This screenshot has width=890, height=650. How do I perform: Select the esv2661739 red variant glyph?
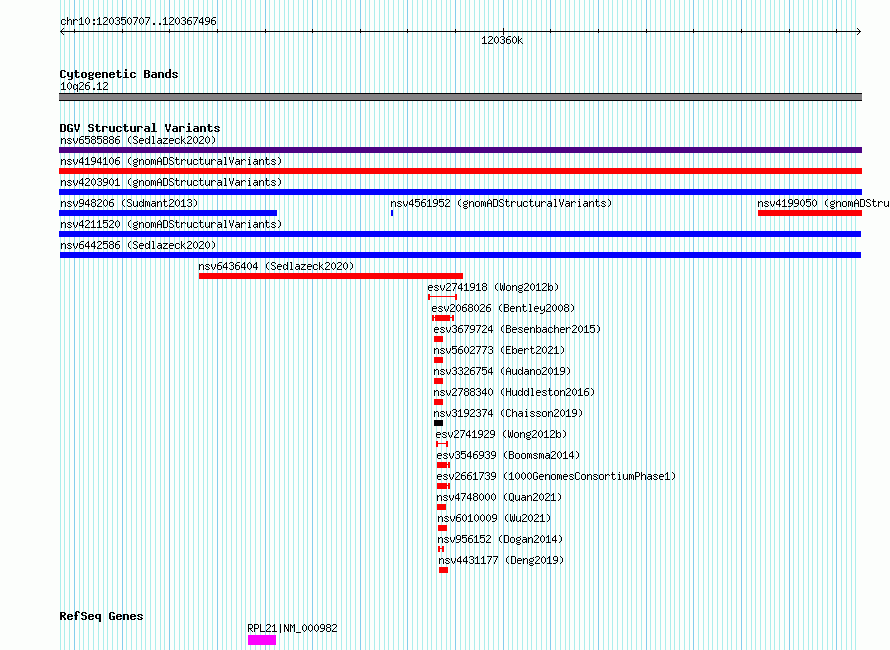(x=443, y=486)
